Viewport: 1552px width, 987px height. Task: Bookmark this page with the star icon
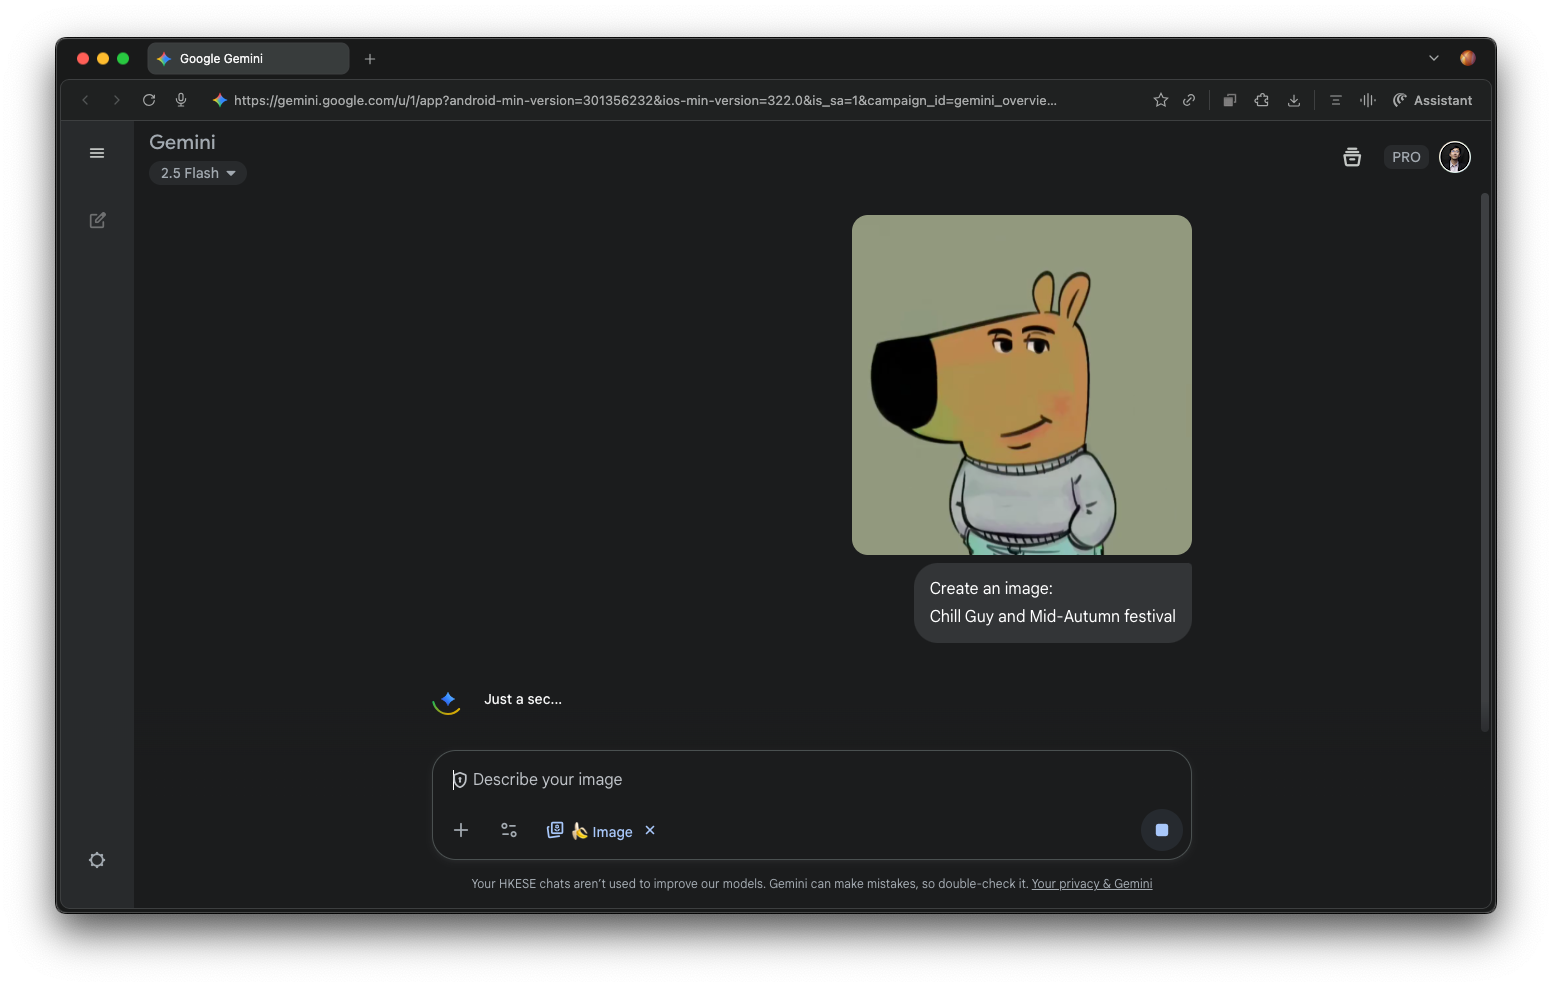pos(1160,100)
